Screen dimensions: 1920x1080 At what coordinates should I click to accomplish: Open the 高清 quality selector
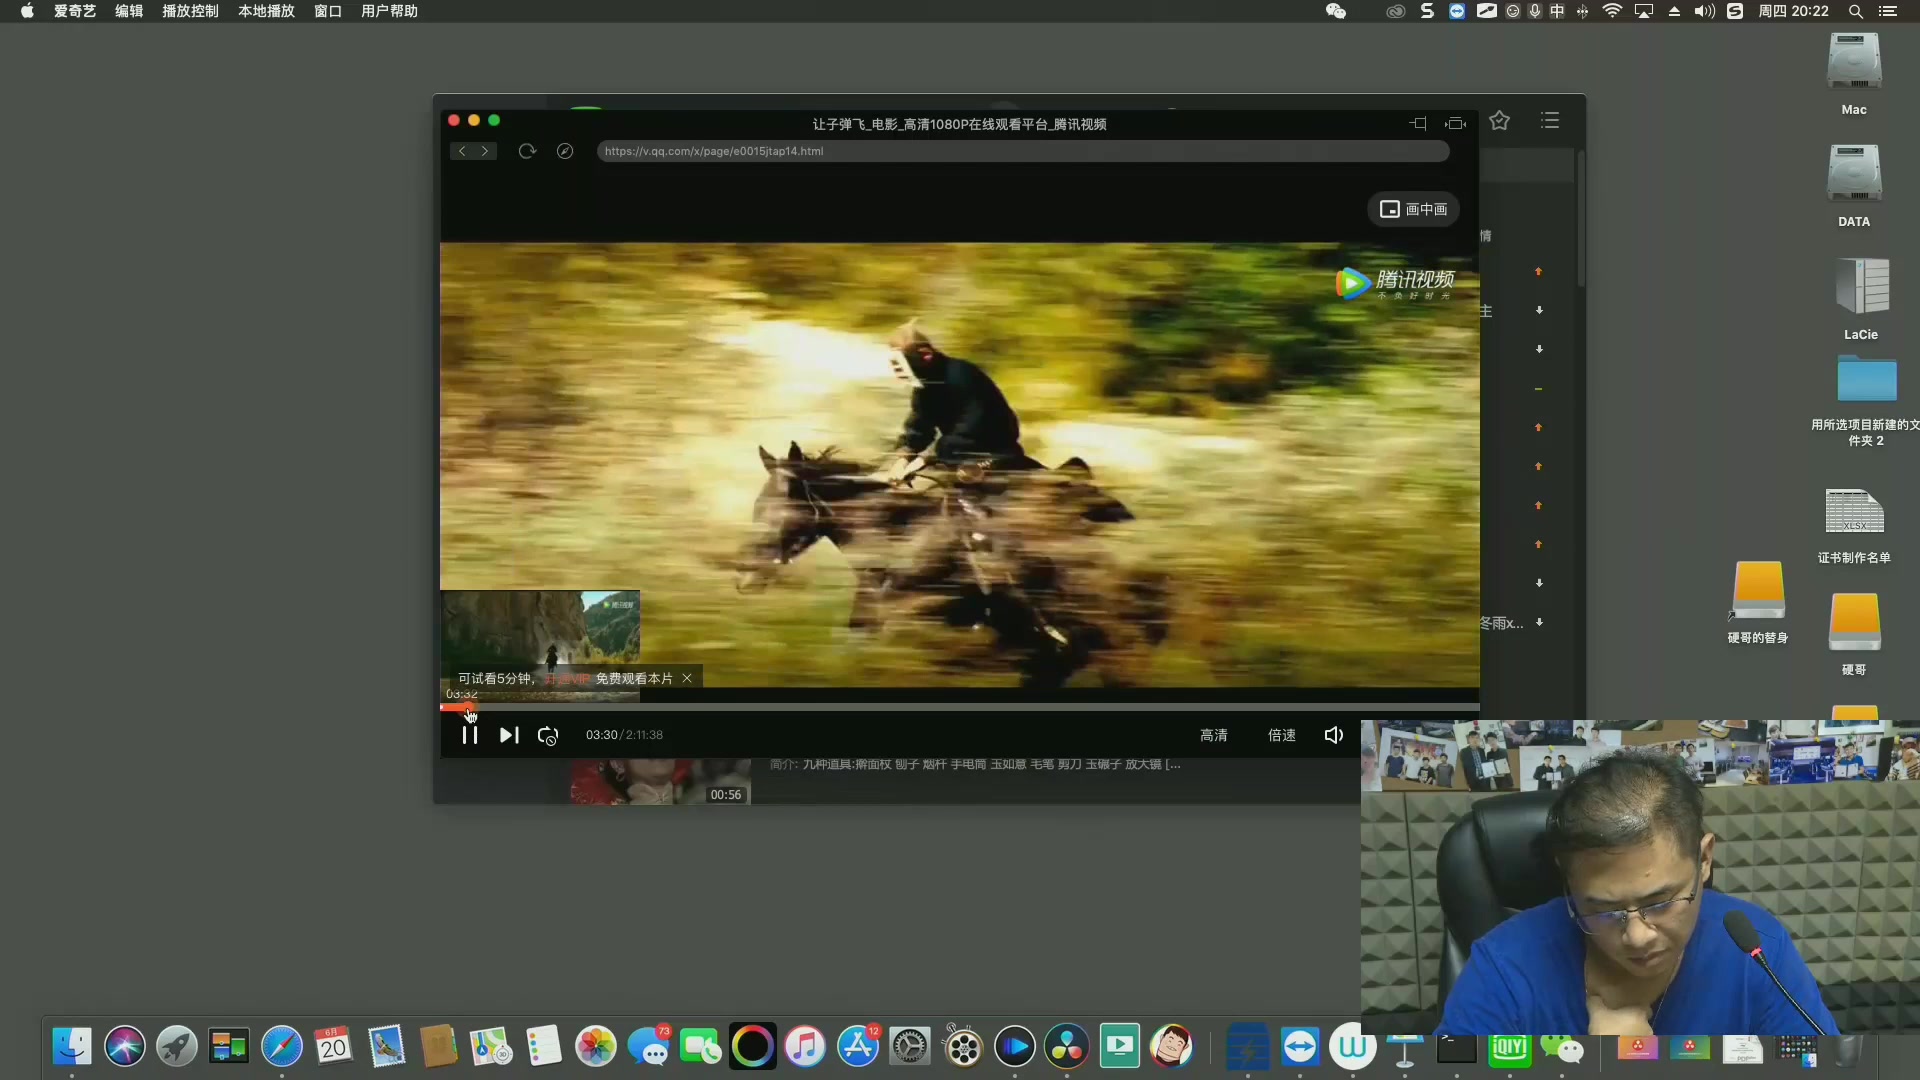tap(1214, 735)
